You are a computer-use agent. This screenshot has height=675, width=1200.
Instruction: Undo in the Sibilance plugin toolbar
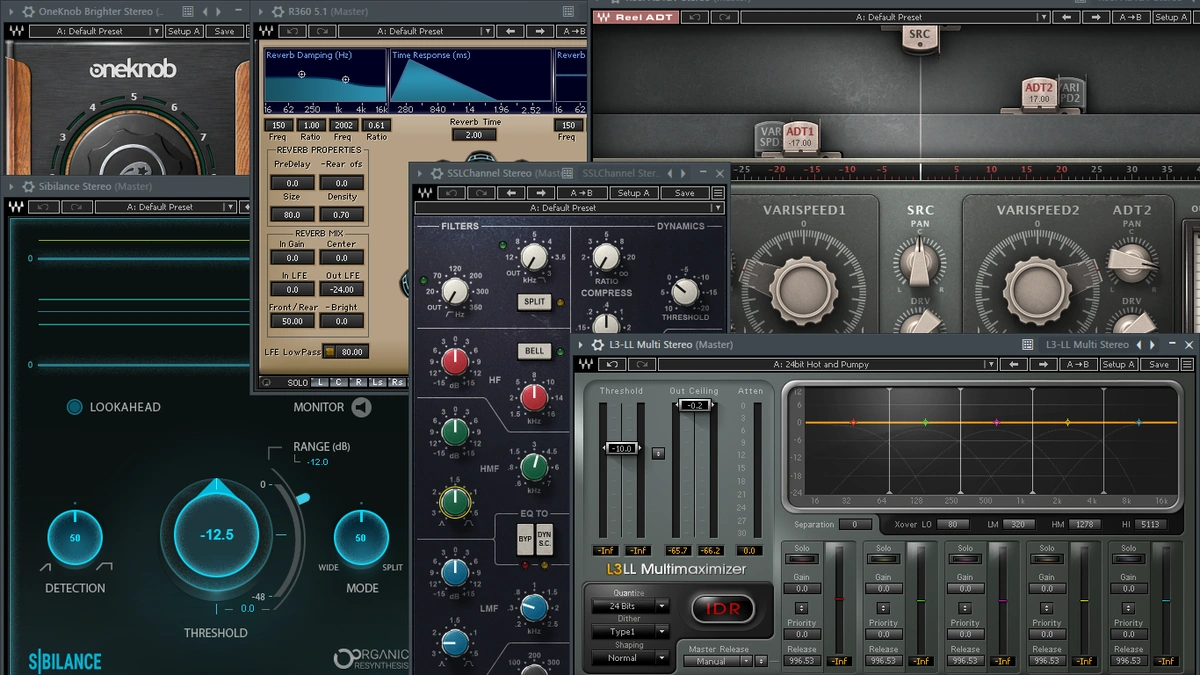[42, 207]
